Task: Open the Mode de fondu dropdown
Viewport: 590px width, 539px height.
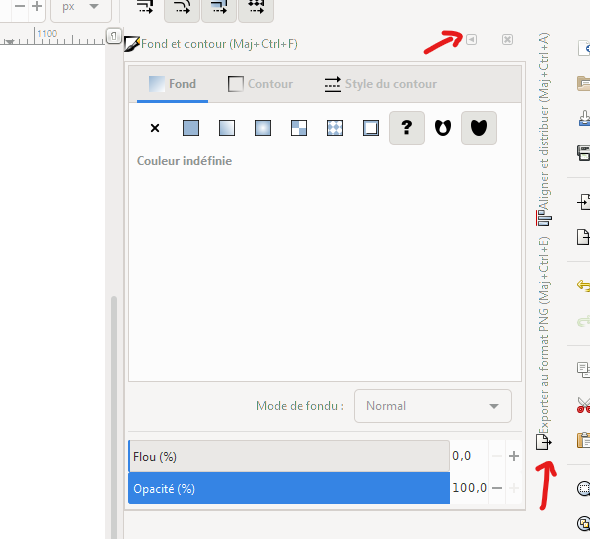Action: coord(433,406)
